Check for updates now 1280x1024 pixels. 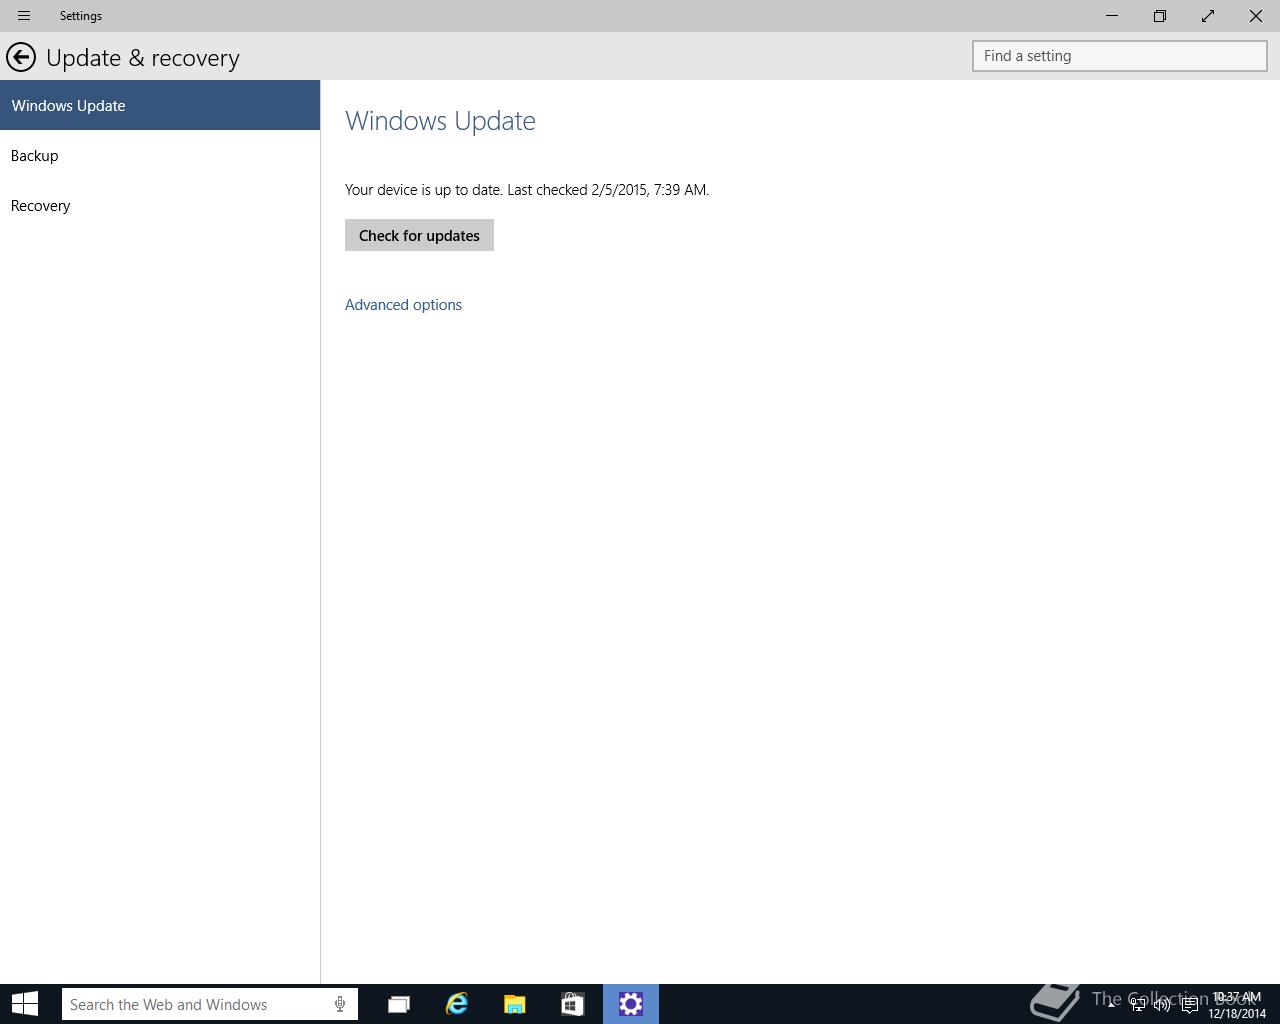pos(419,235)
